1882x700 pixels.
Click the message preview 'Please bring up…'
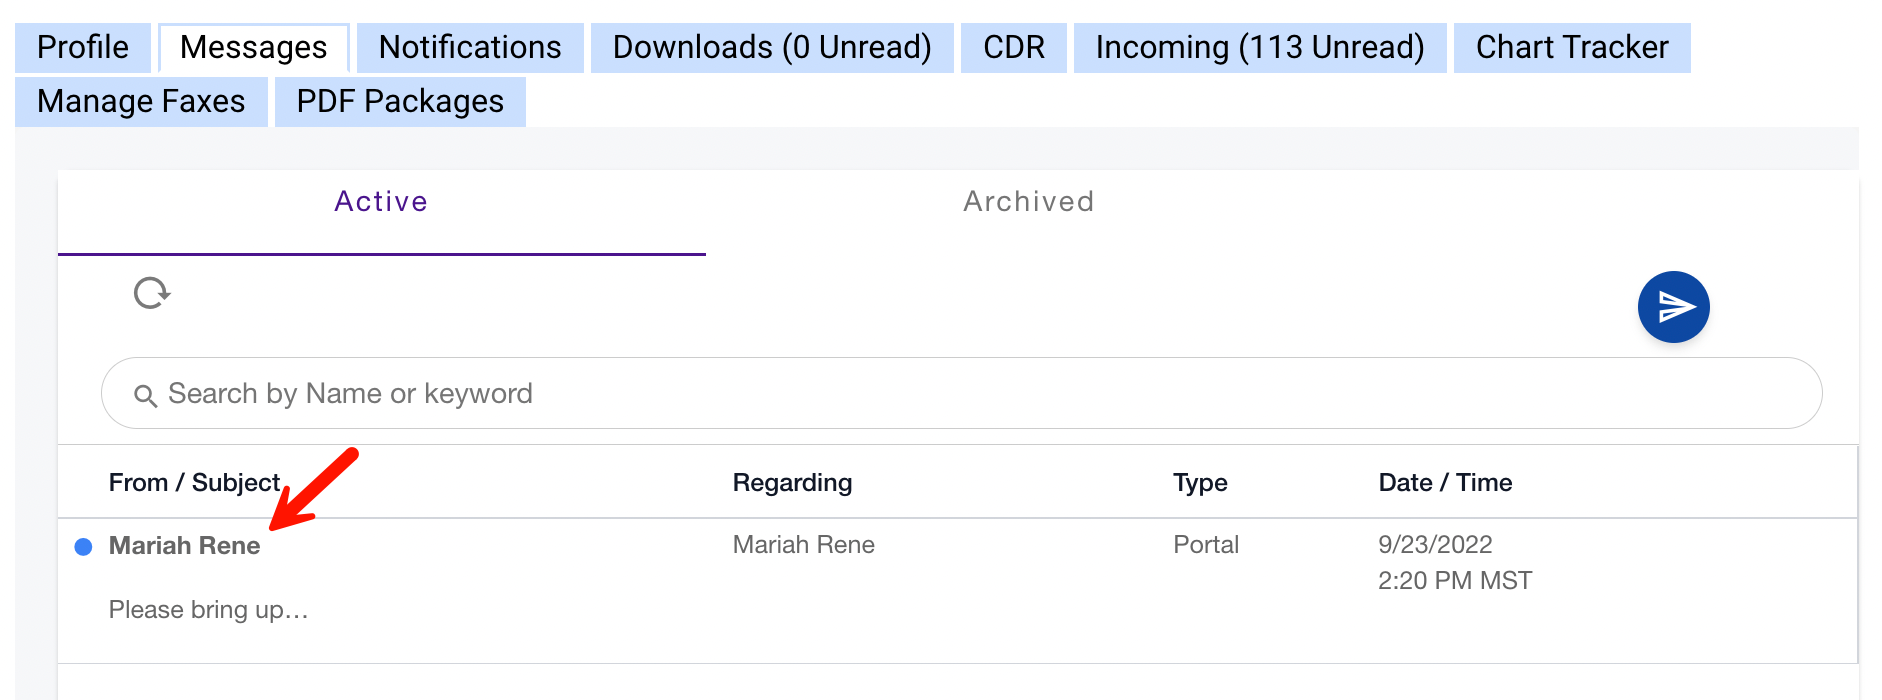pyautogui.click(x=208, y=609)
